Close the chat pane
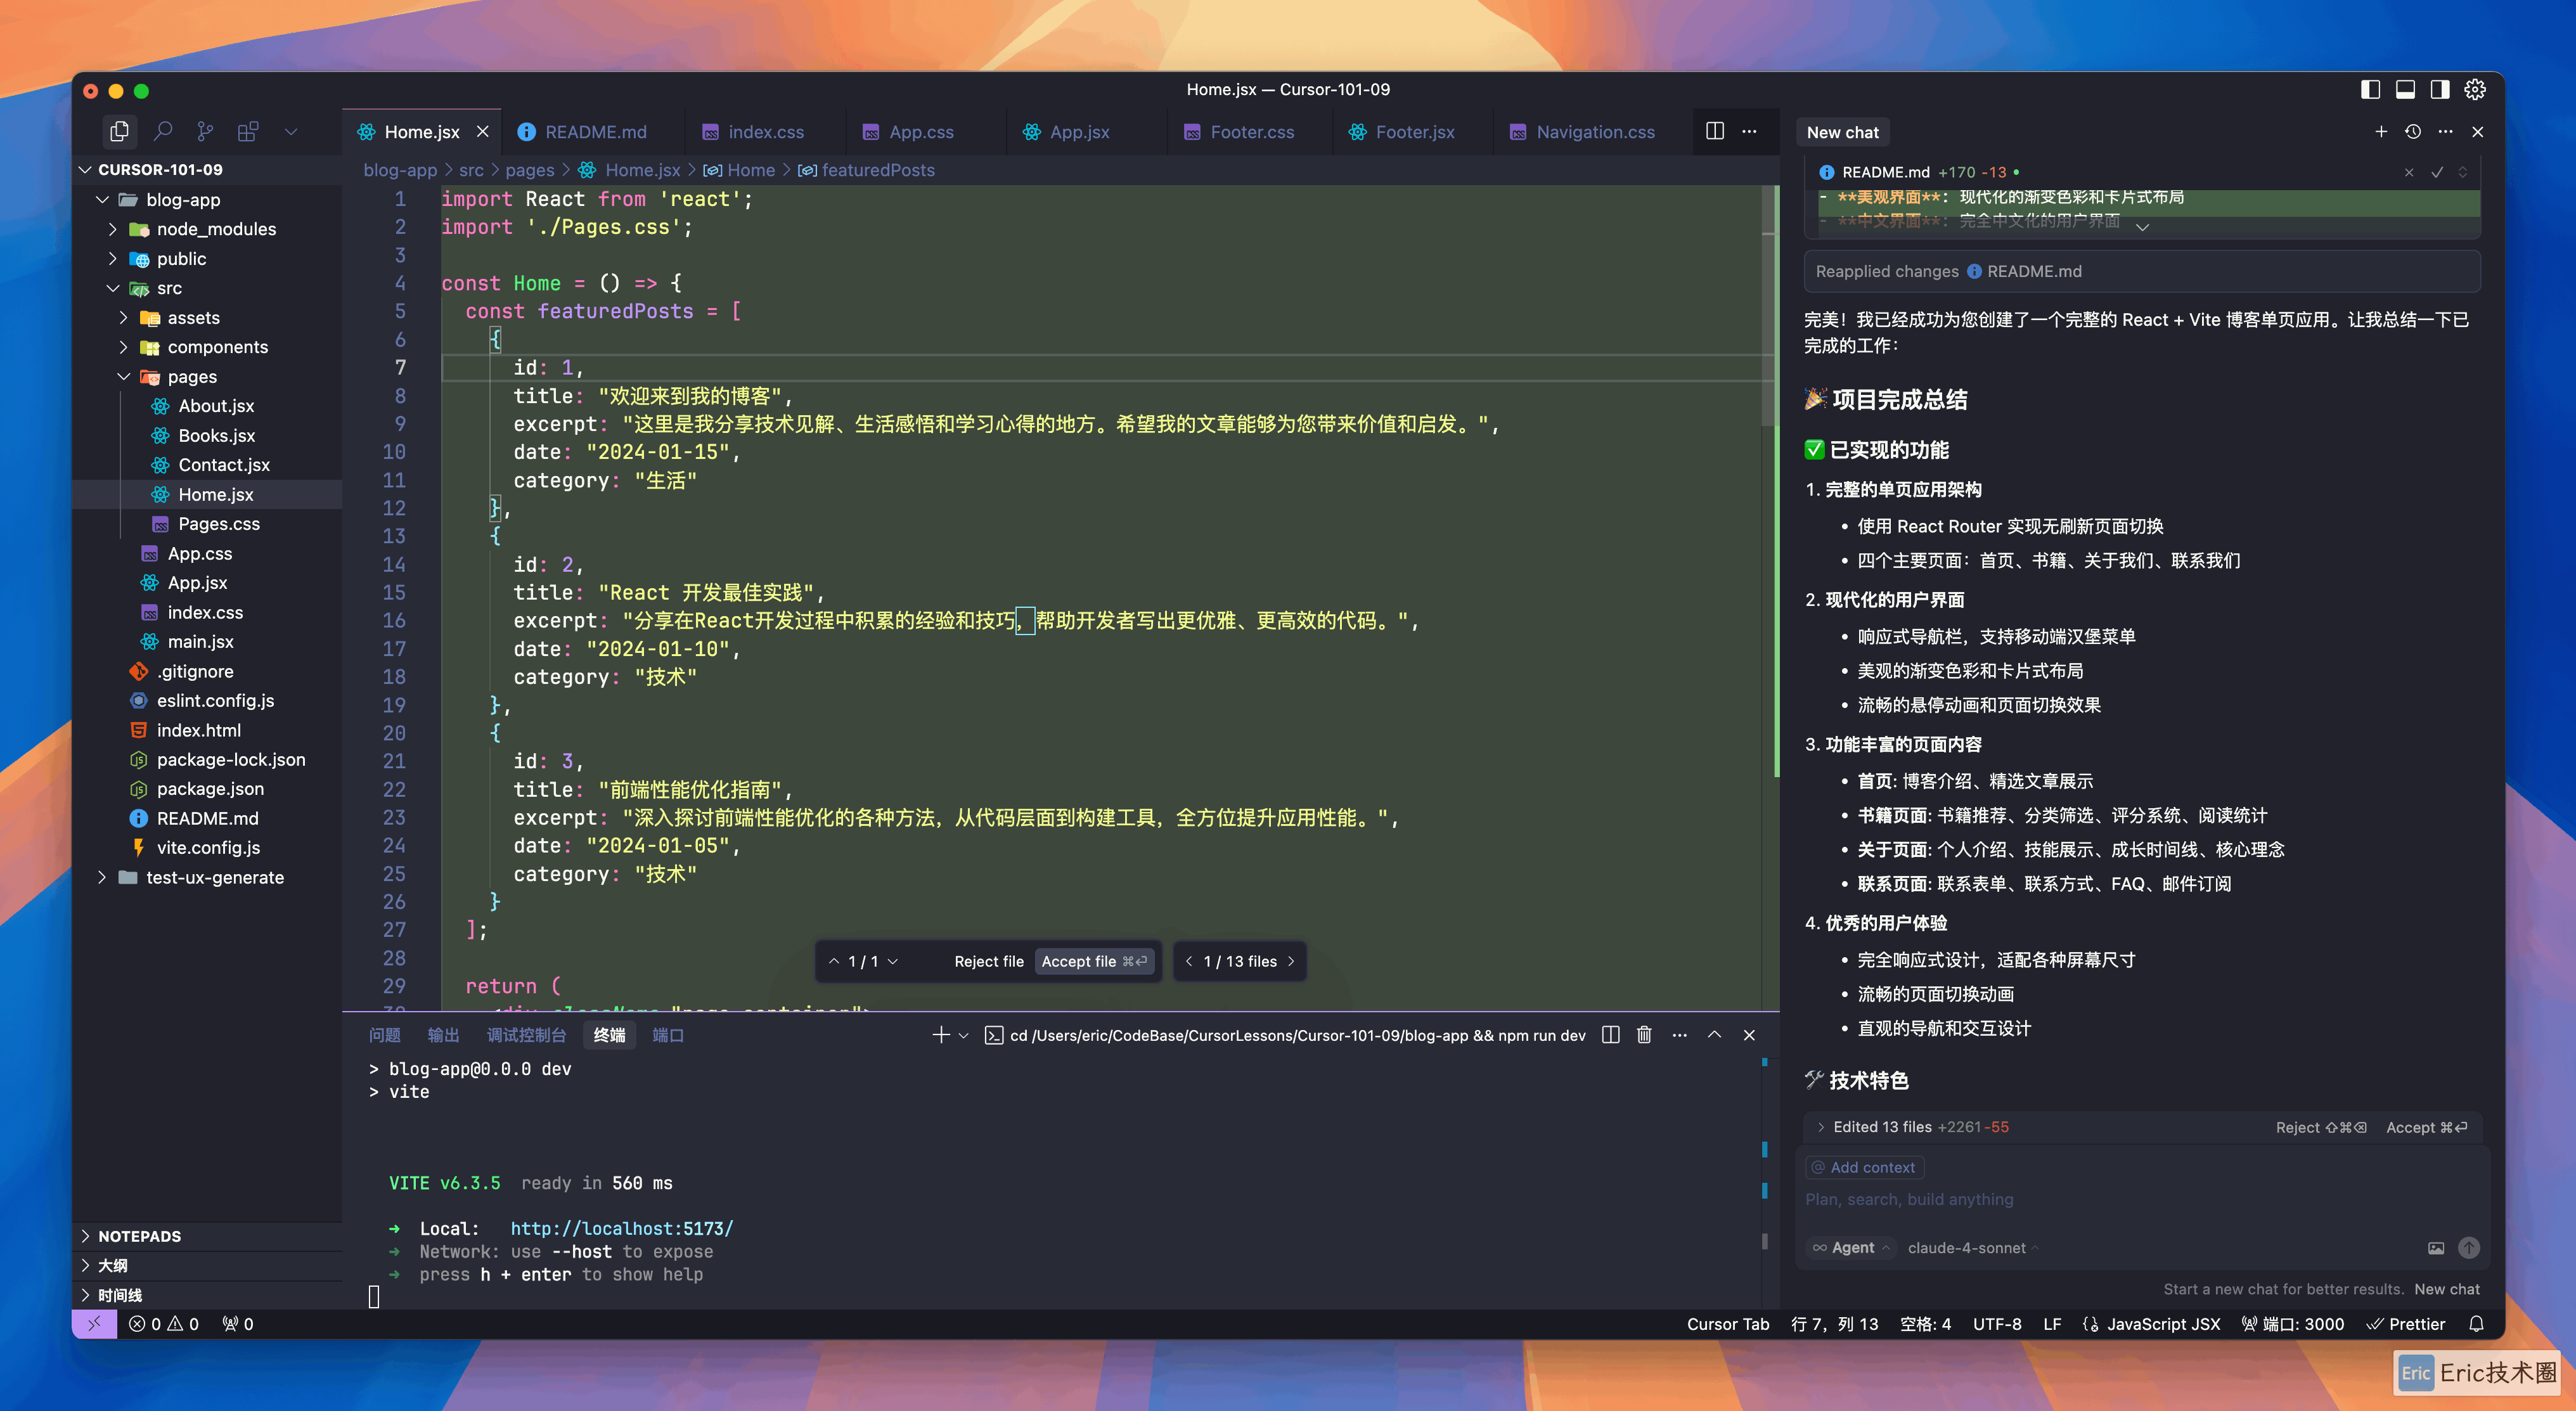 click(x=2477, y=131)
